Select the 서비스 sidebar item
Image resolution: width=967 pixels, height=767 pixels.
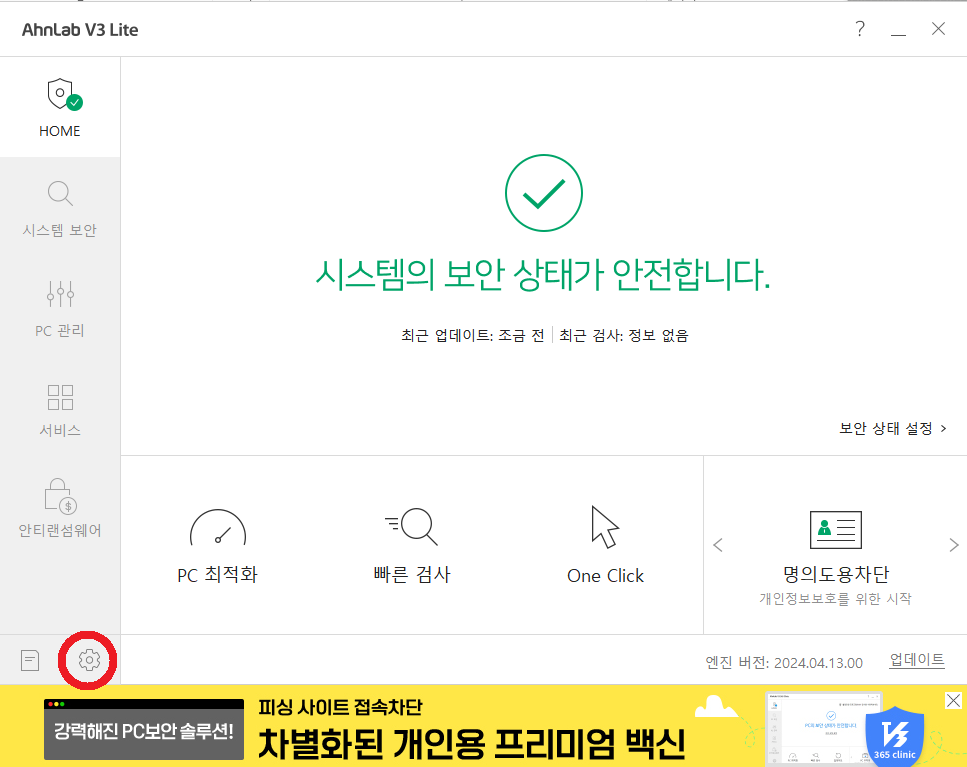point(60,410)
